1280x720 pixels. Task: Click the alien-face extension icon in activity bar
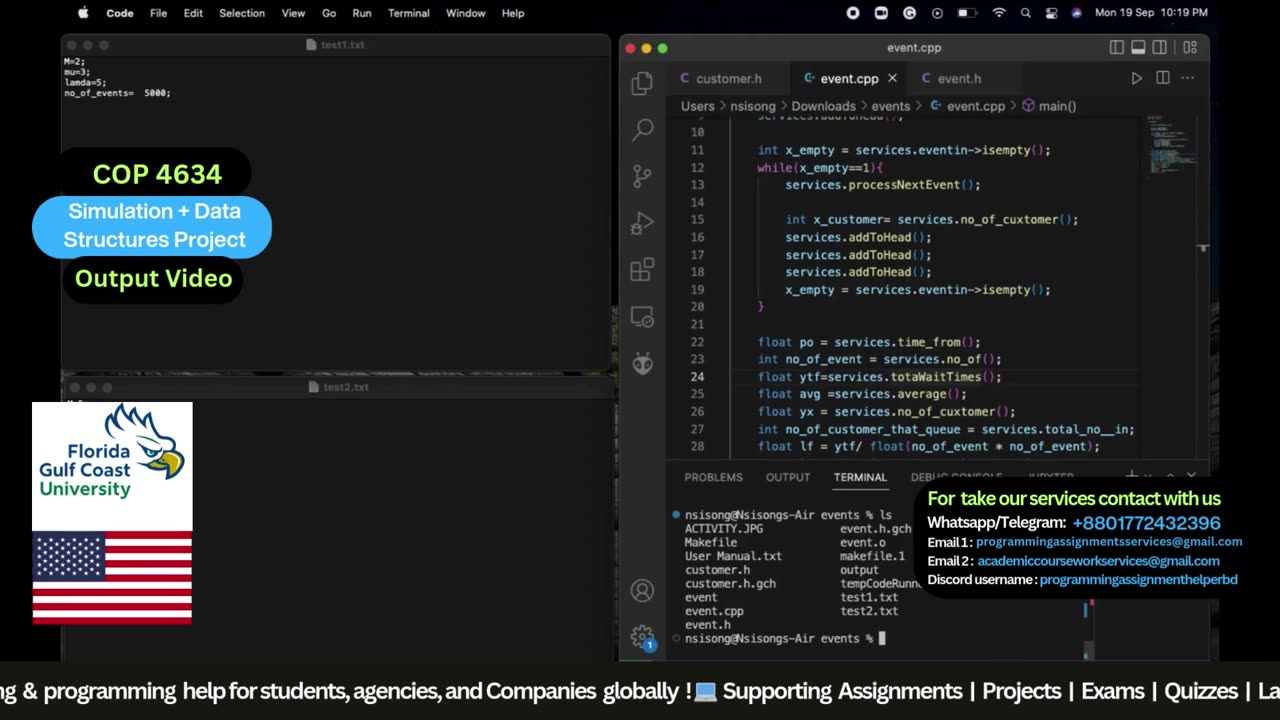click(642, 365)
